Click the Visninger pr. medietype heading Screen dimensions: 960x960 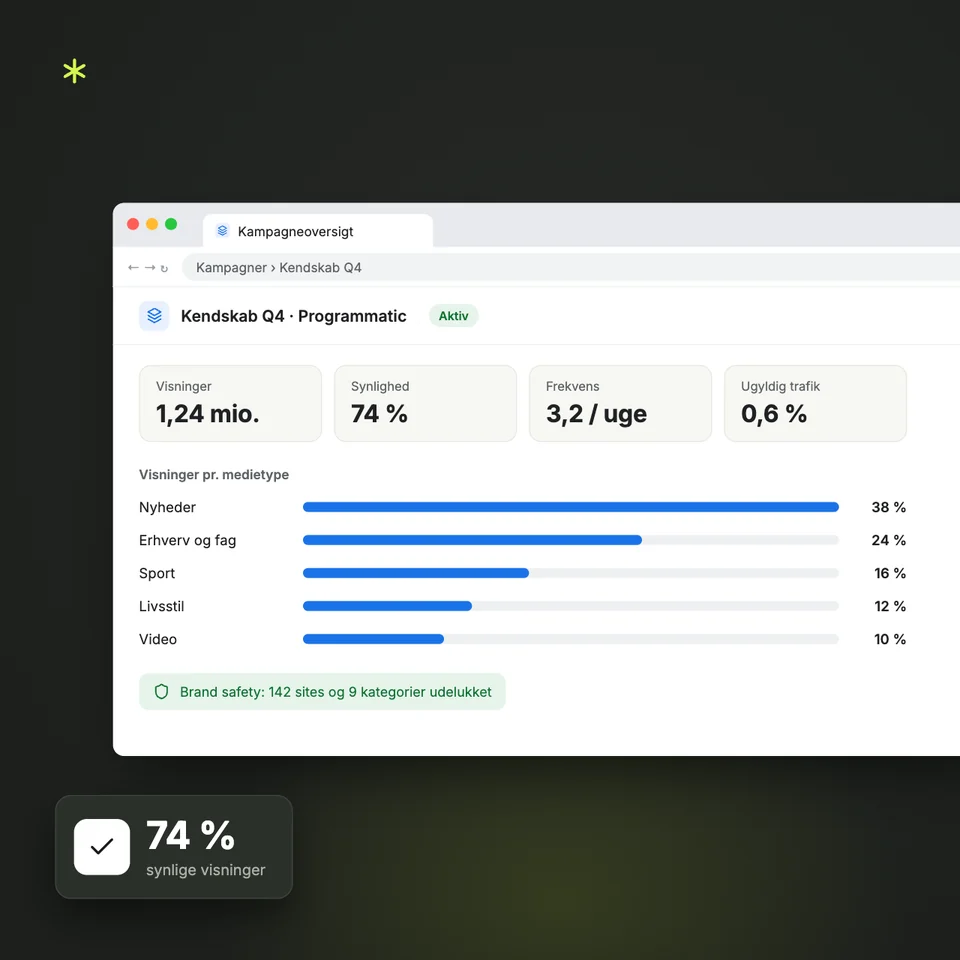pos(214,474)
